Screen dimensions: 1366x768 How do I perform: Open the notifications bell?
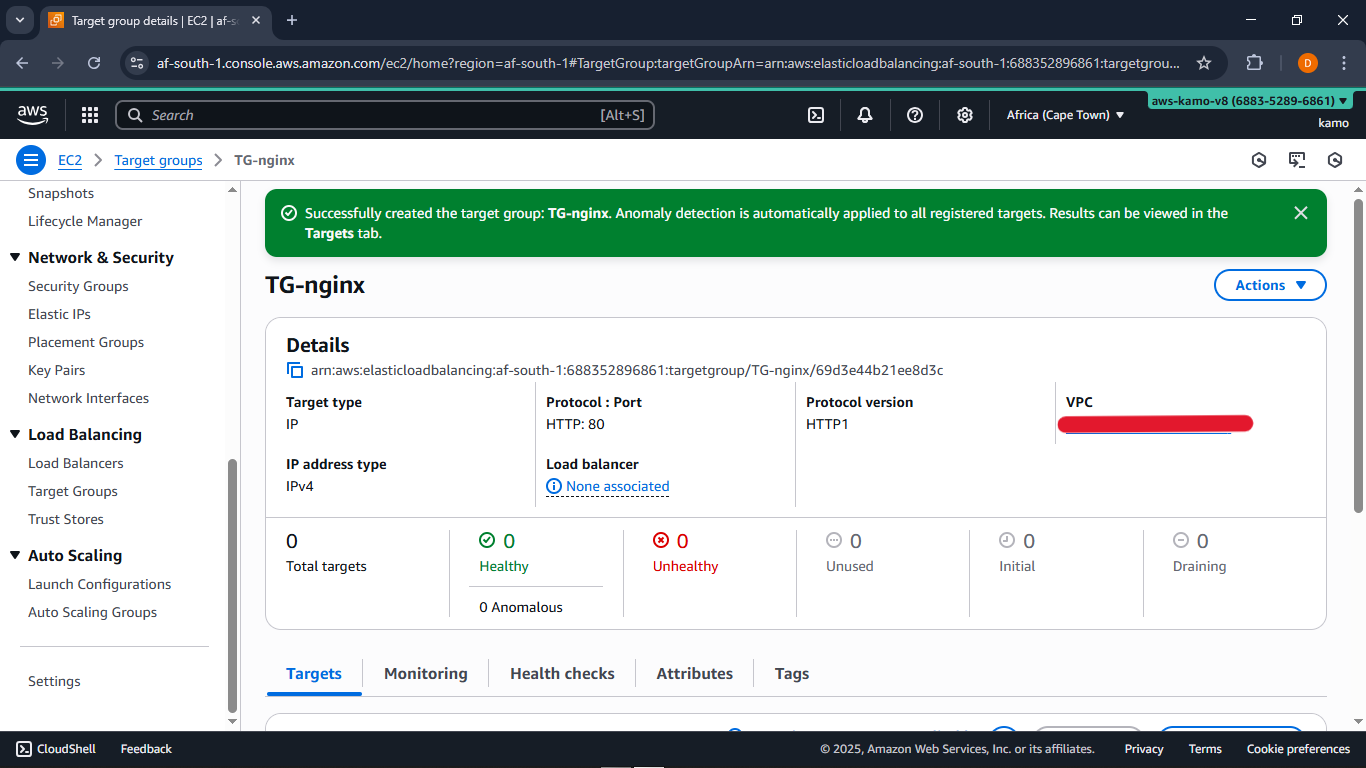point(865,115)
